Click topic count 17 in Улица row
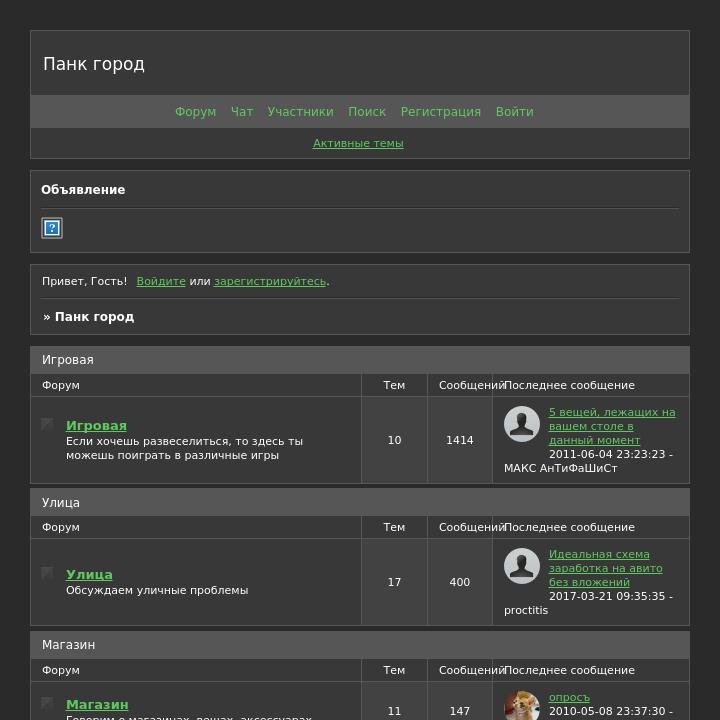The height and width of the screenshot is (720, 720). tap(394, 582)
